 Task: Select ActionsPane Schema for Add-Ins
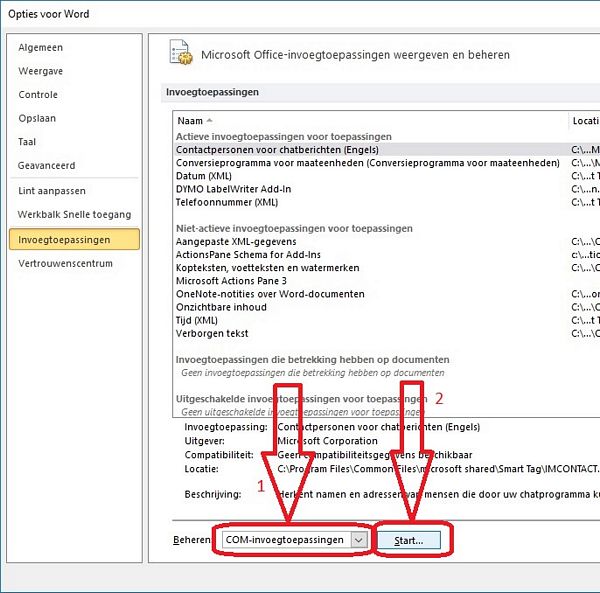coord(386,255)
